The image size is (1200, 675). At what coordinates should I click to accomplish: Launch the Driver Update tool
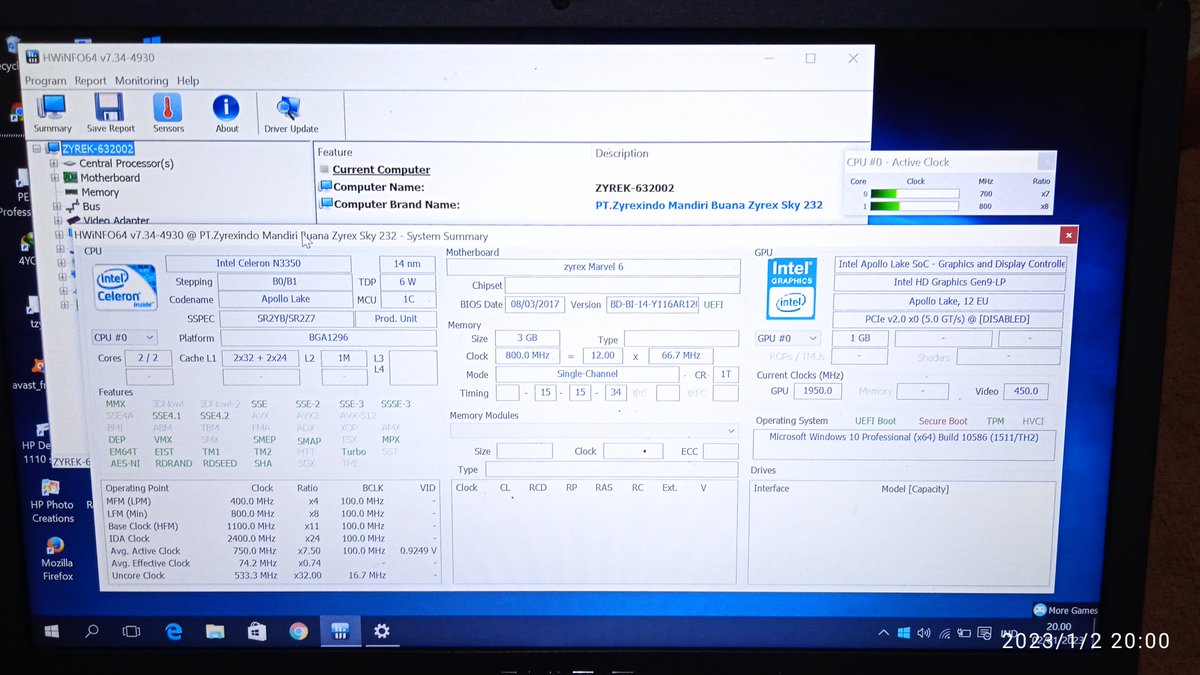click(291, 113)
